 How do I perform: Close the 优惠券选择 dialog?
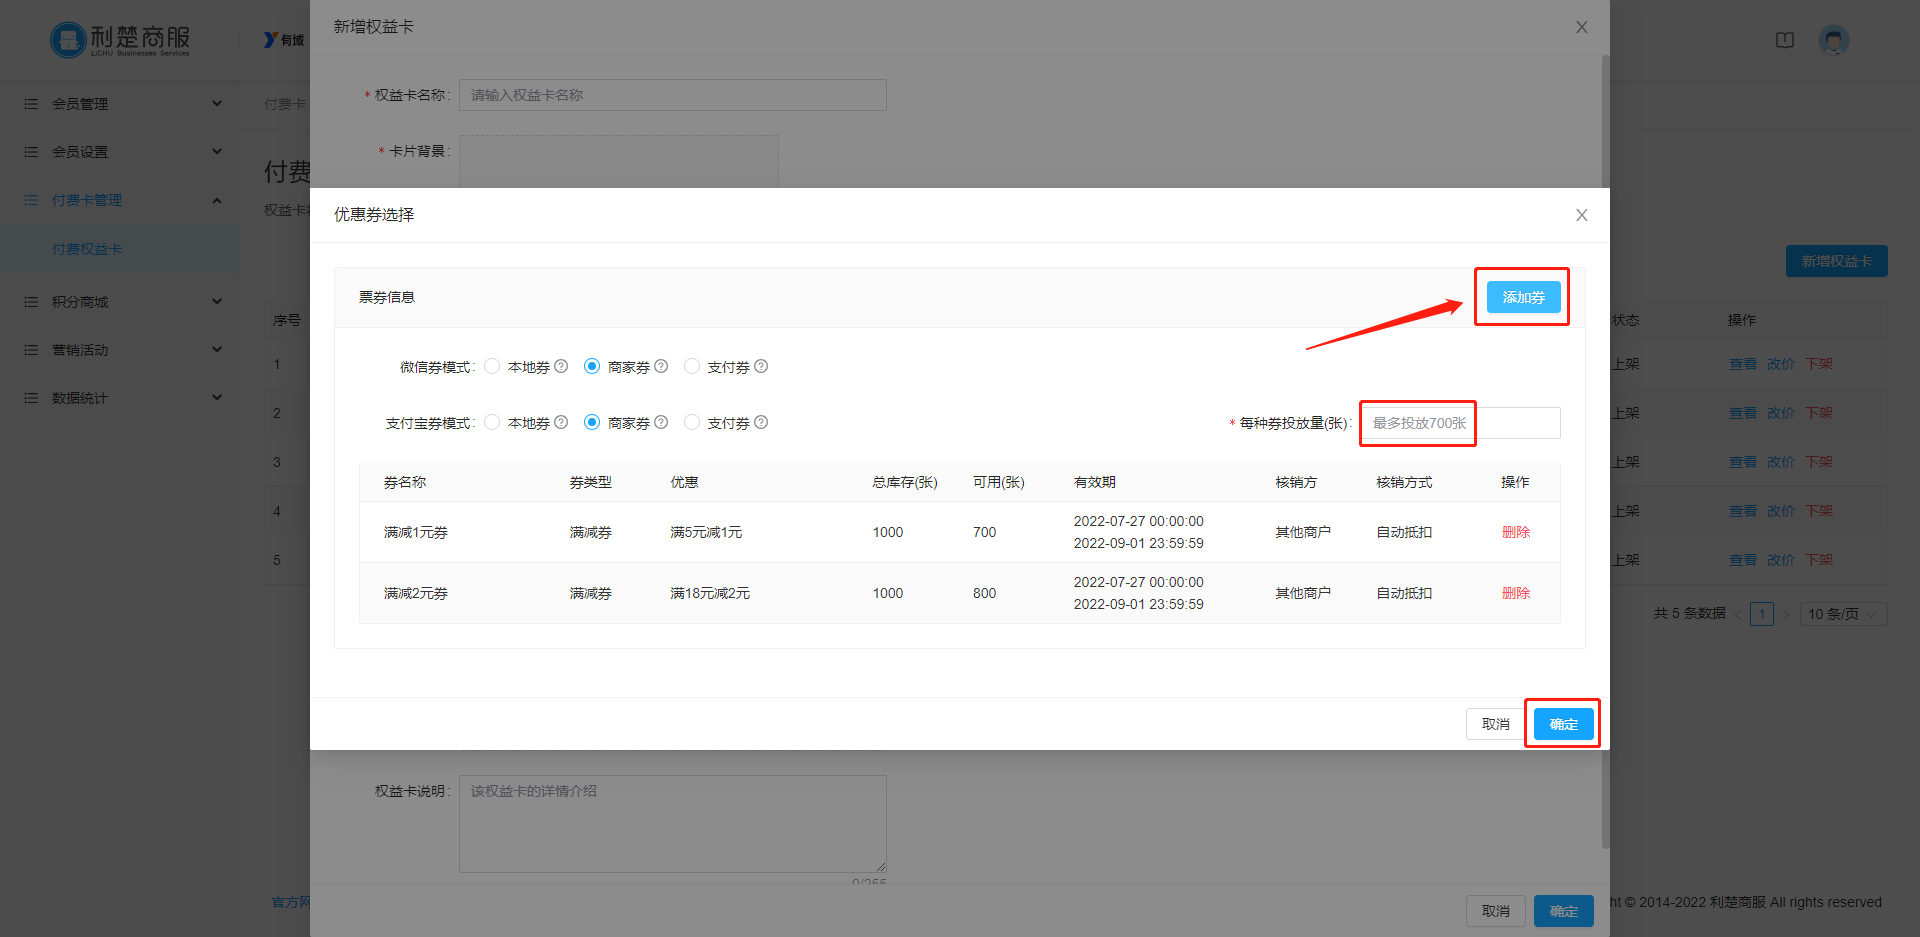1581,215
